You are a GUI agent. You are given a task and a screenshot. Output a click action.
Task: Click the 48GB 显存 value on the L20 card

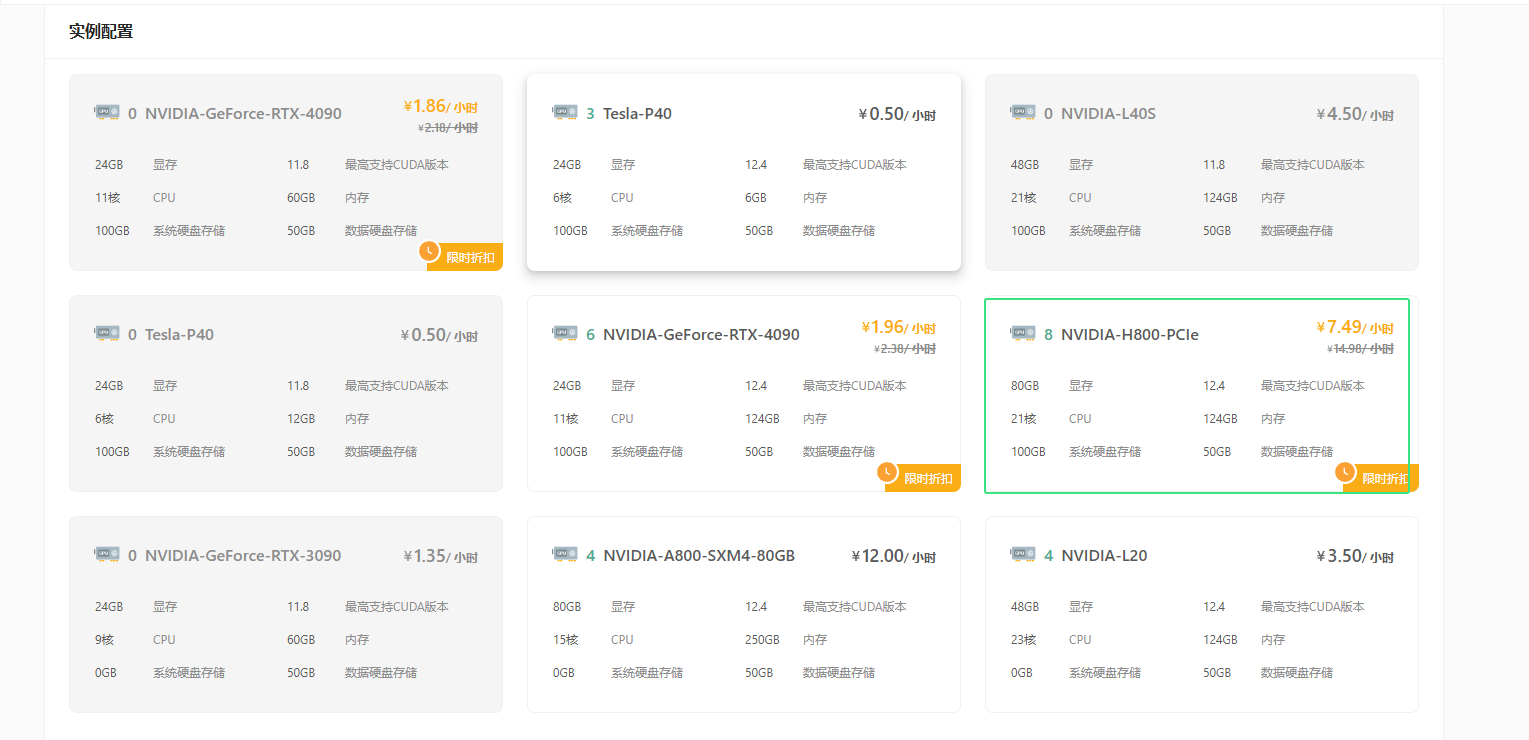click(1025, 607)
